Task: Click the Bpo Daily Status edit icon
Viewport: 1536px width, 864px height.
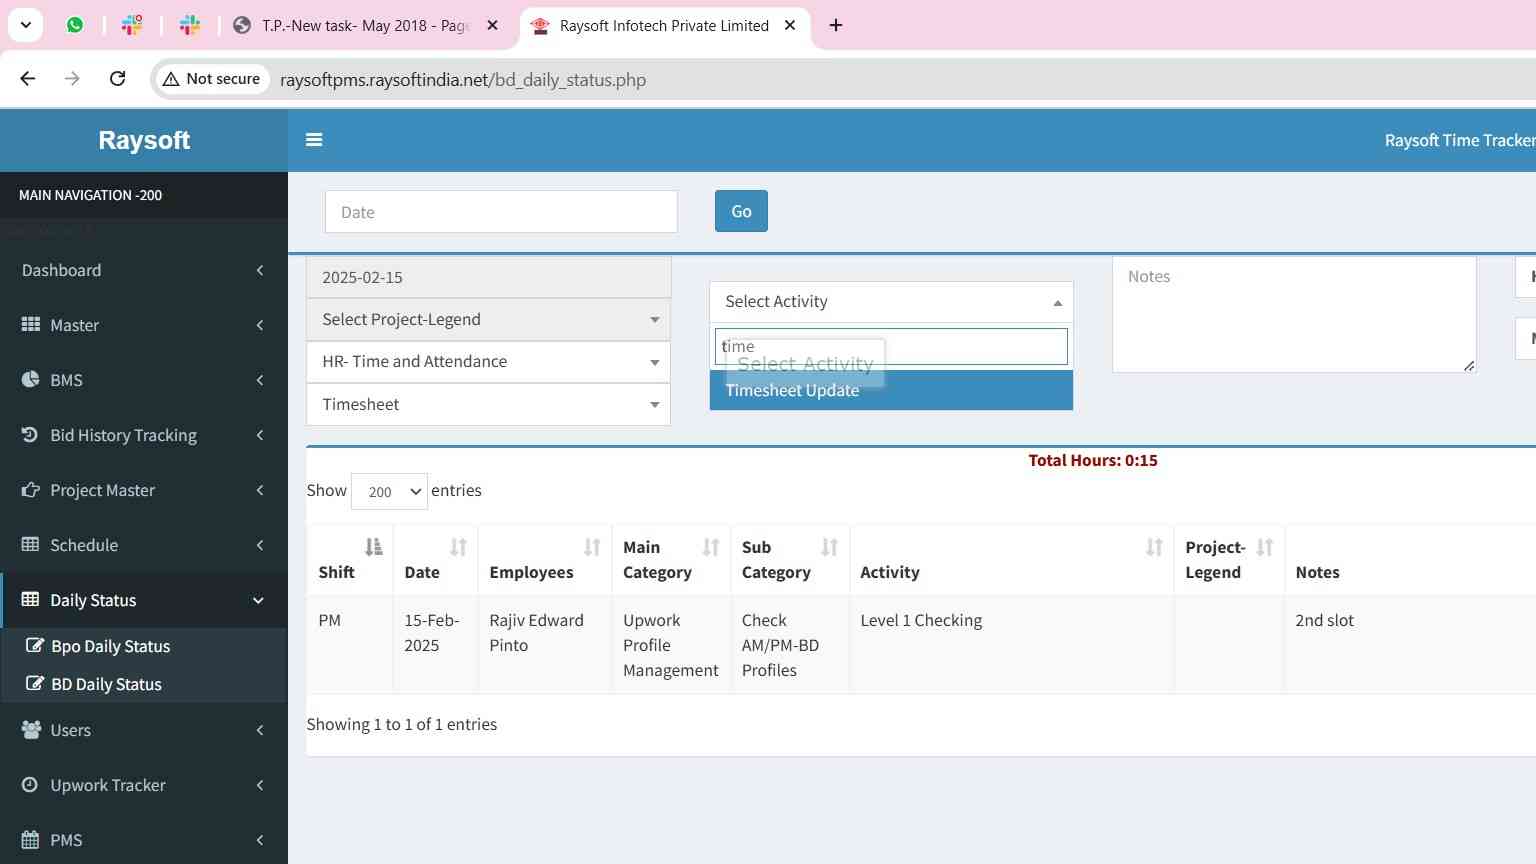Action: click(x=35, y=646)
